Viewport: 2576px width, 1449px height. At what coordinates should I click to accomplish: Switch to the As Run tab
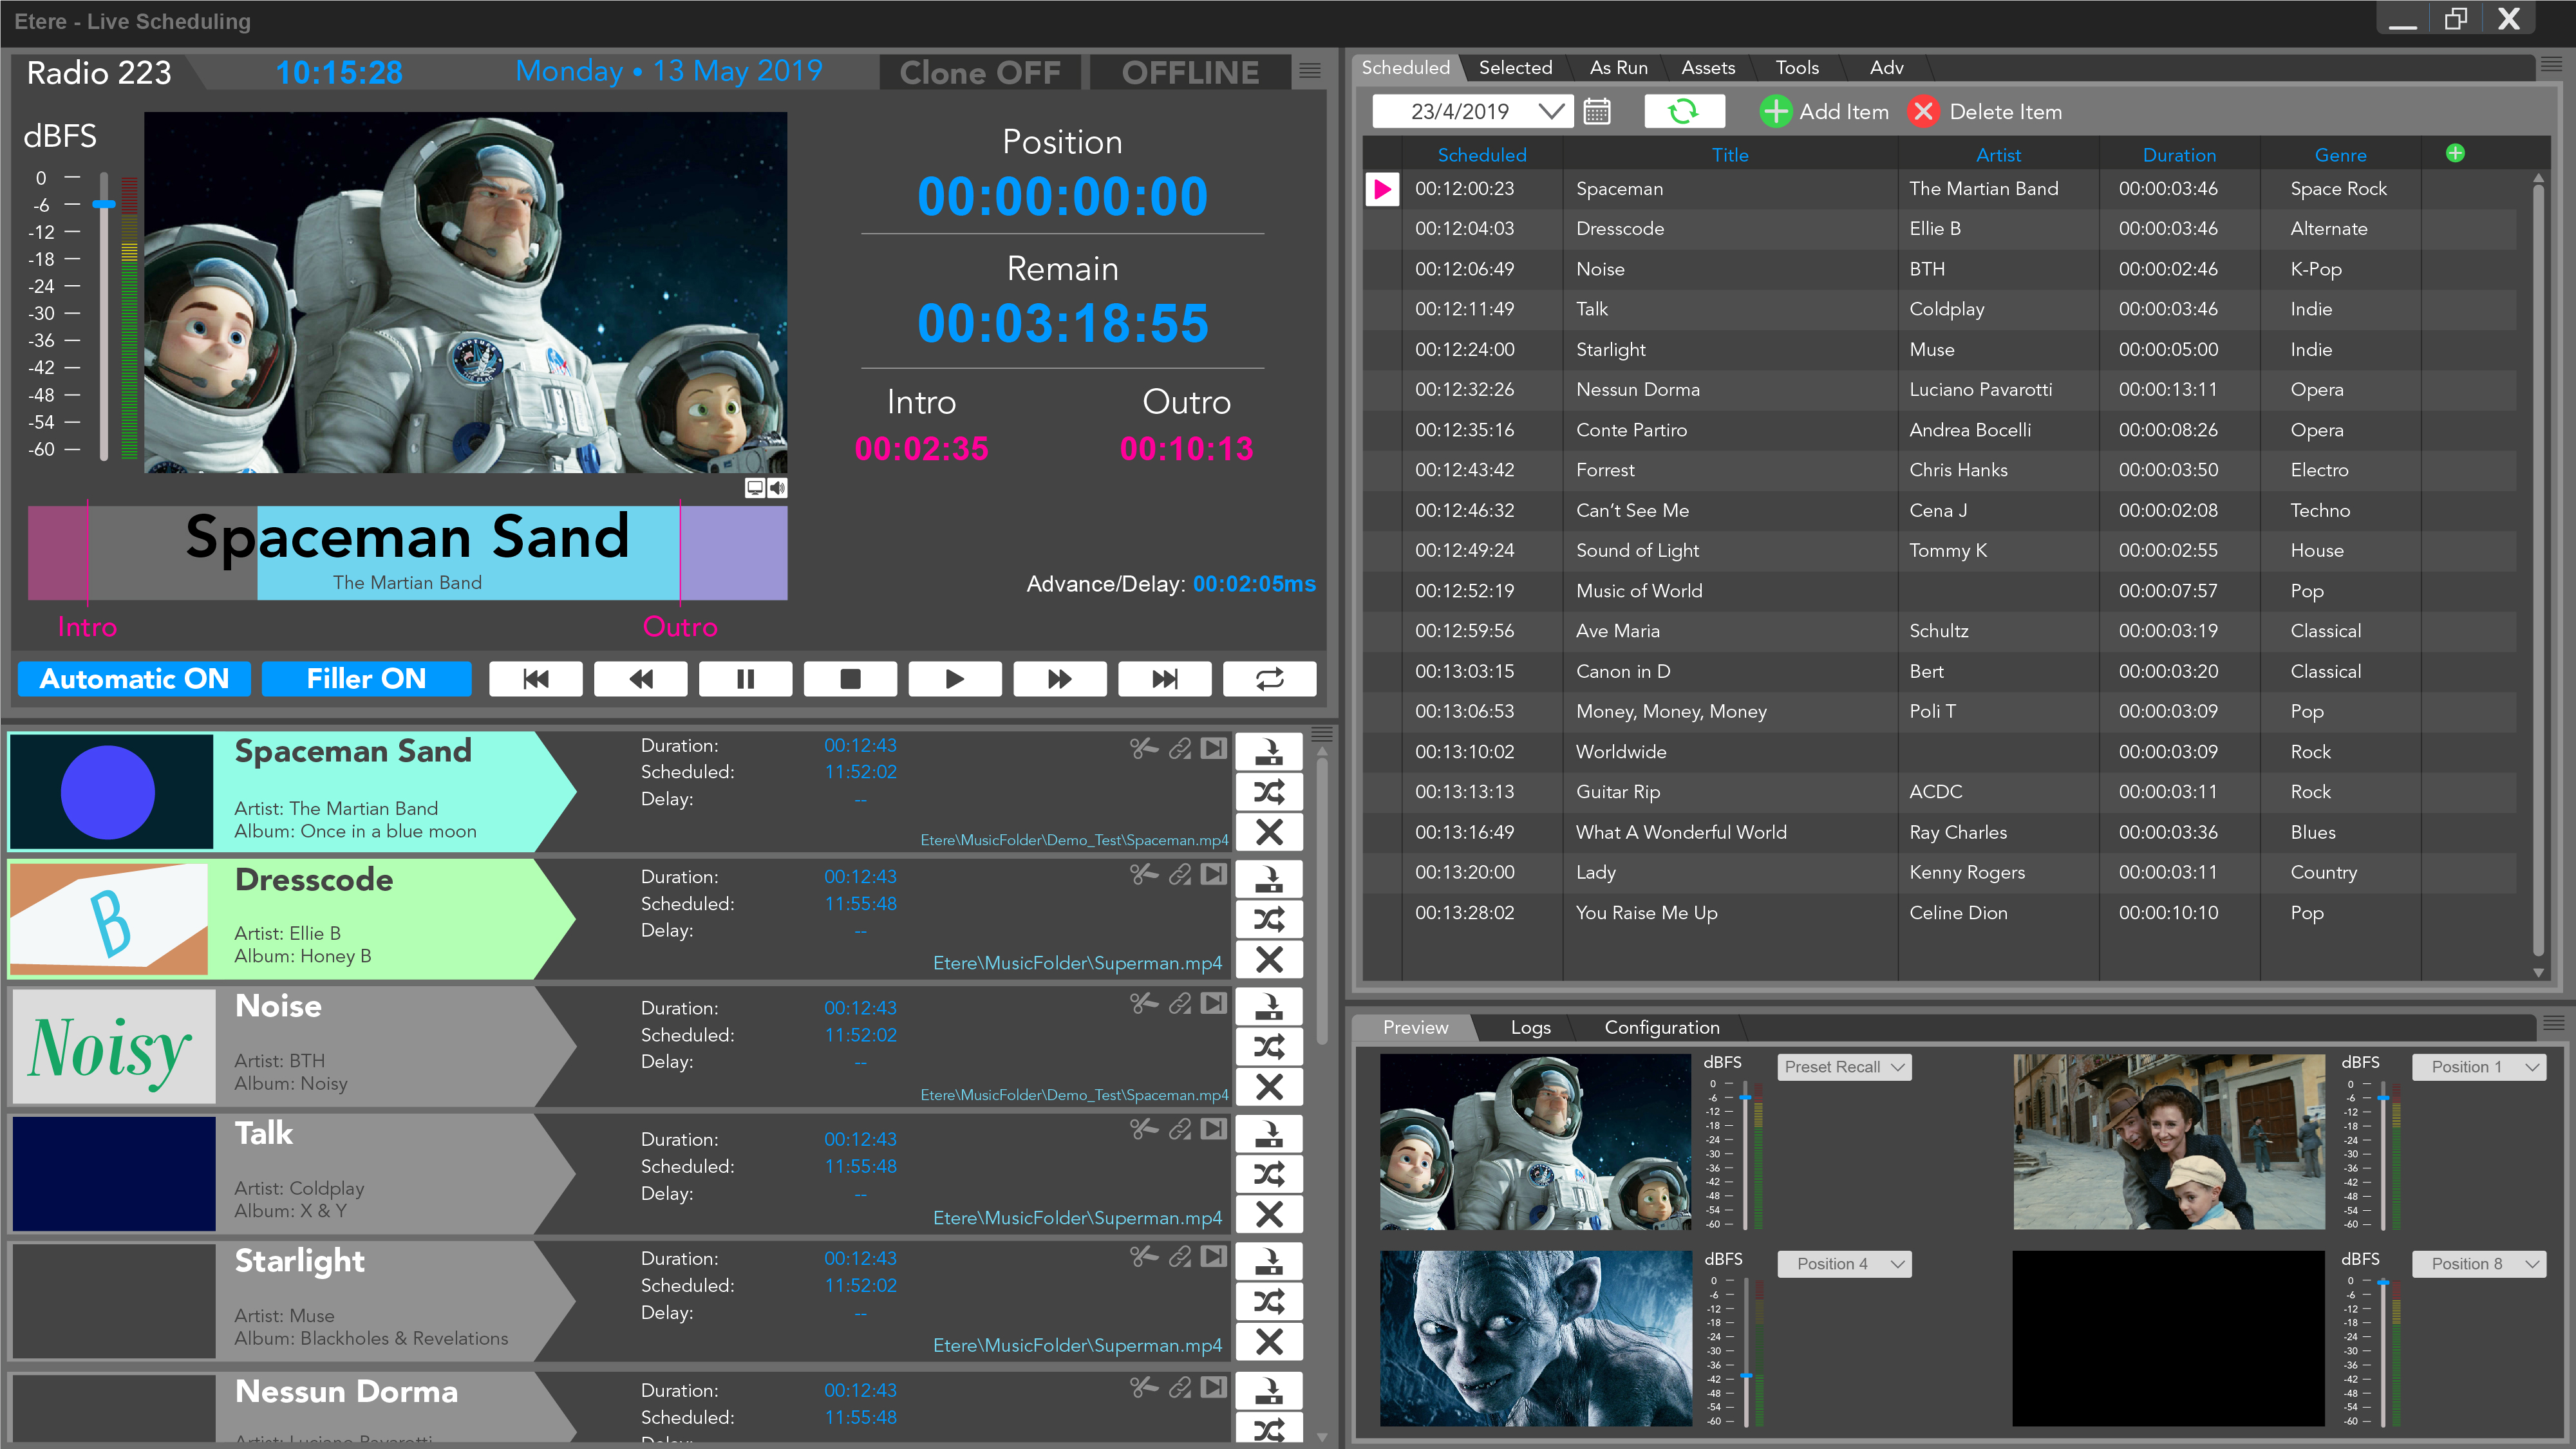pos(1618,67)
